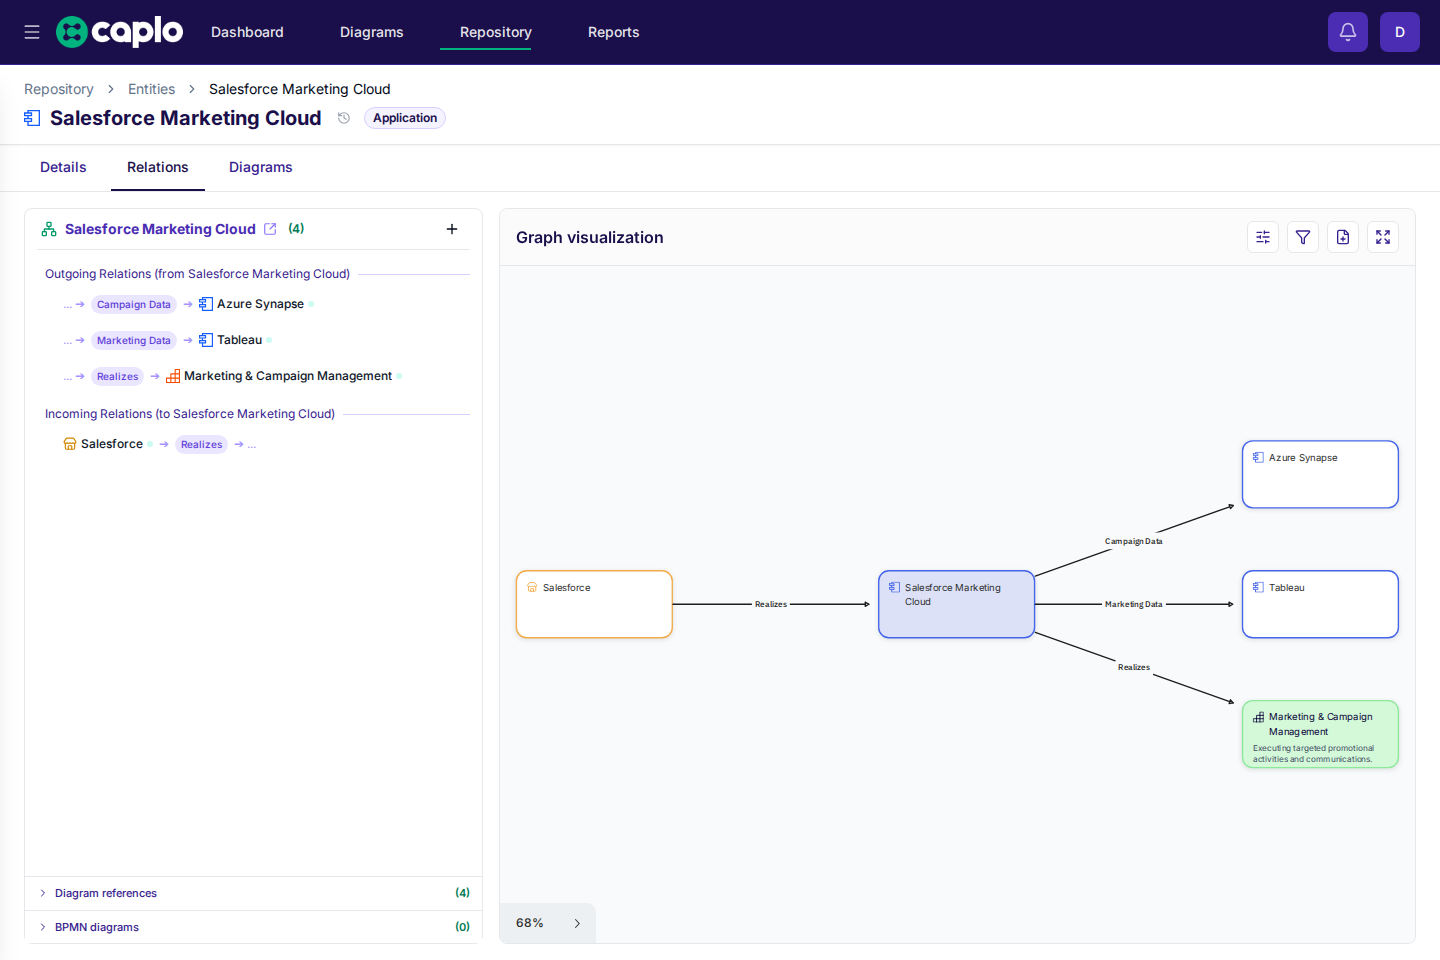Click the Marketing Data relation tag
This screenshot has height=960, width=1440.
click(x=134, y=340)
